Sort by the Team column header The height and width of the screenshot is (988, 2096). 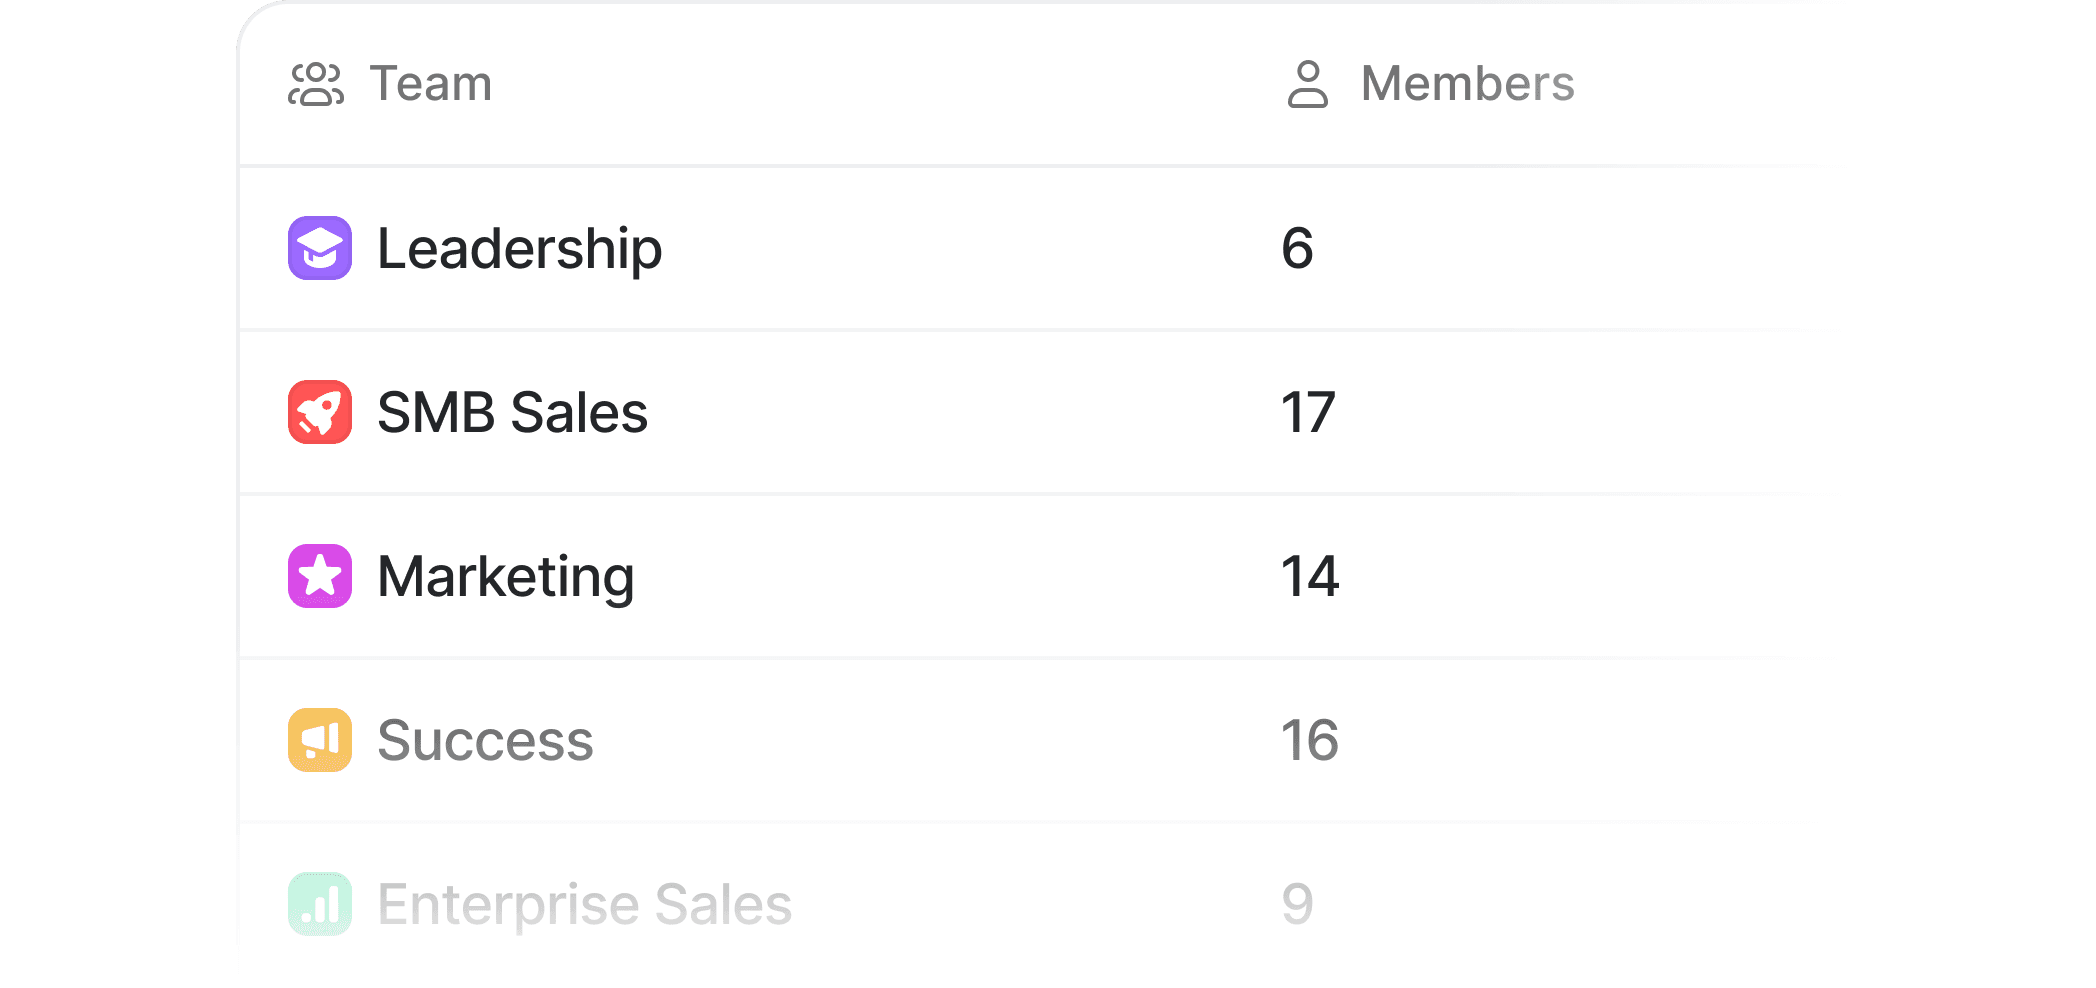pyautogui.click(x=431, y=84)
